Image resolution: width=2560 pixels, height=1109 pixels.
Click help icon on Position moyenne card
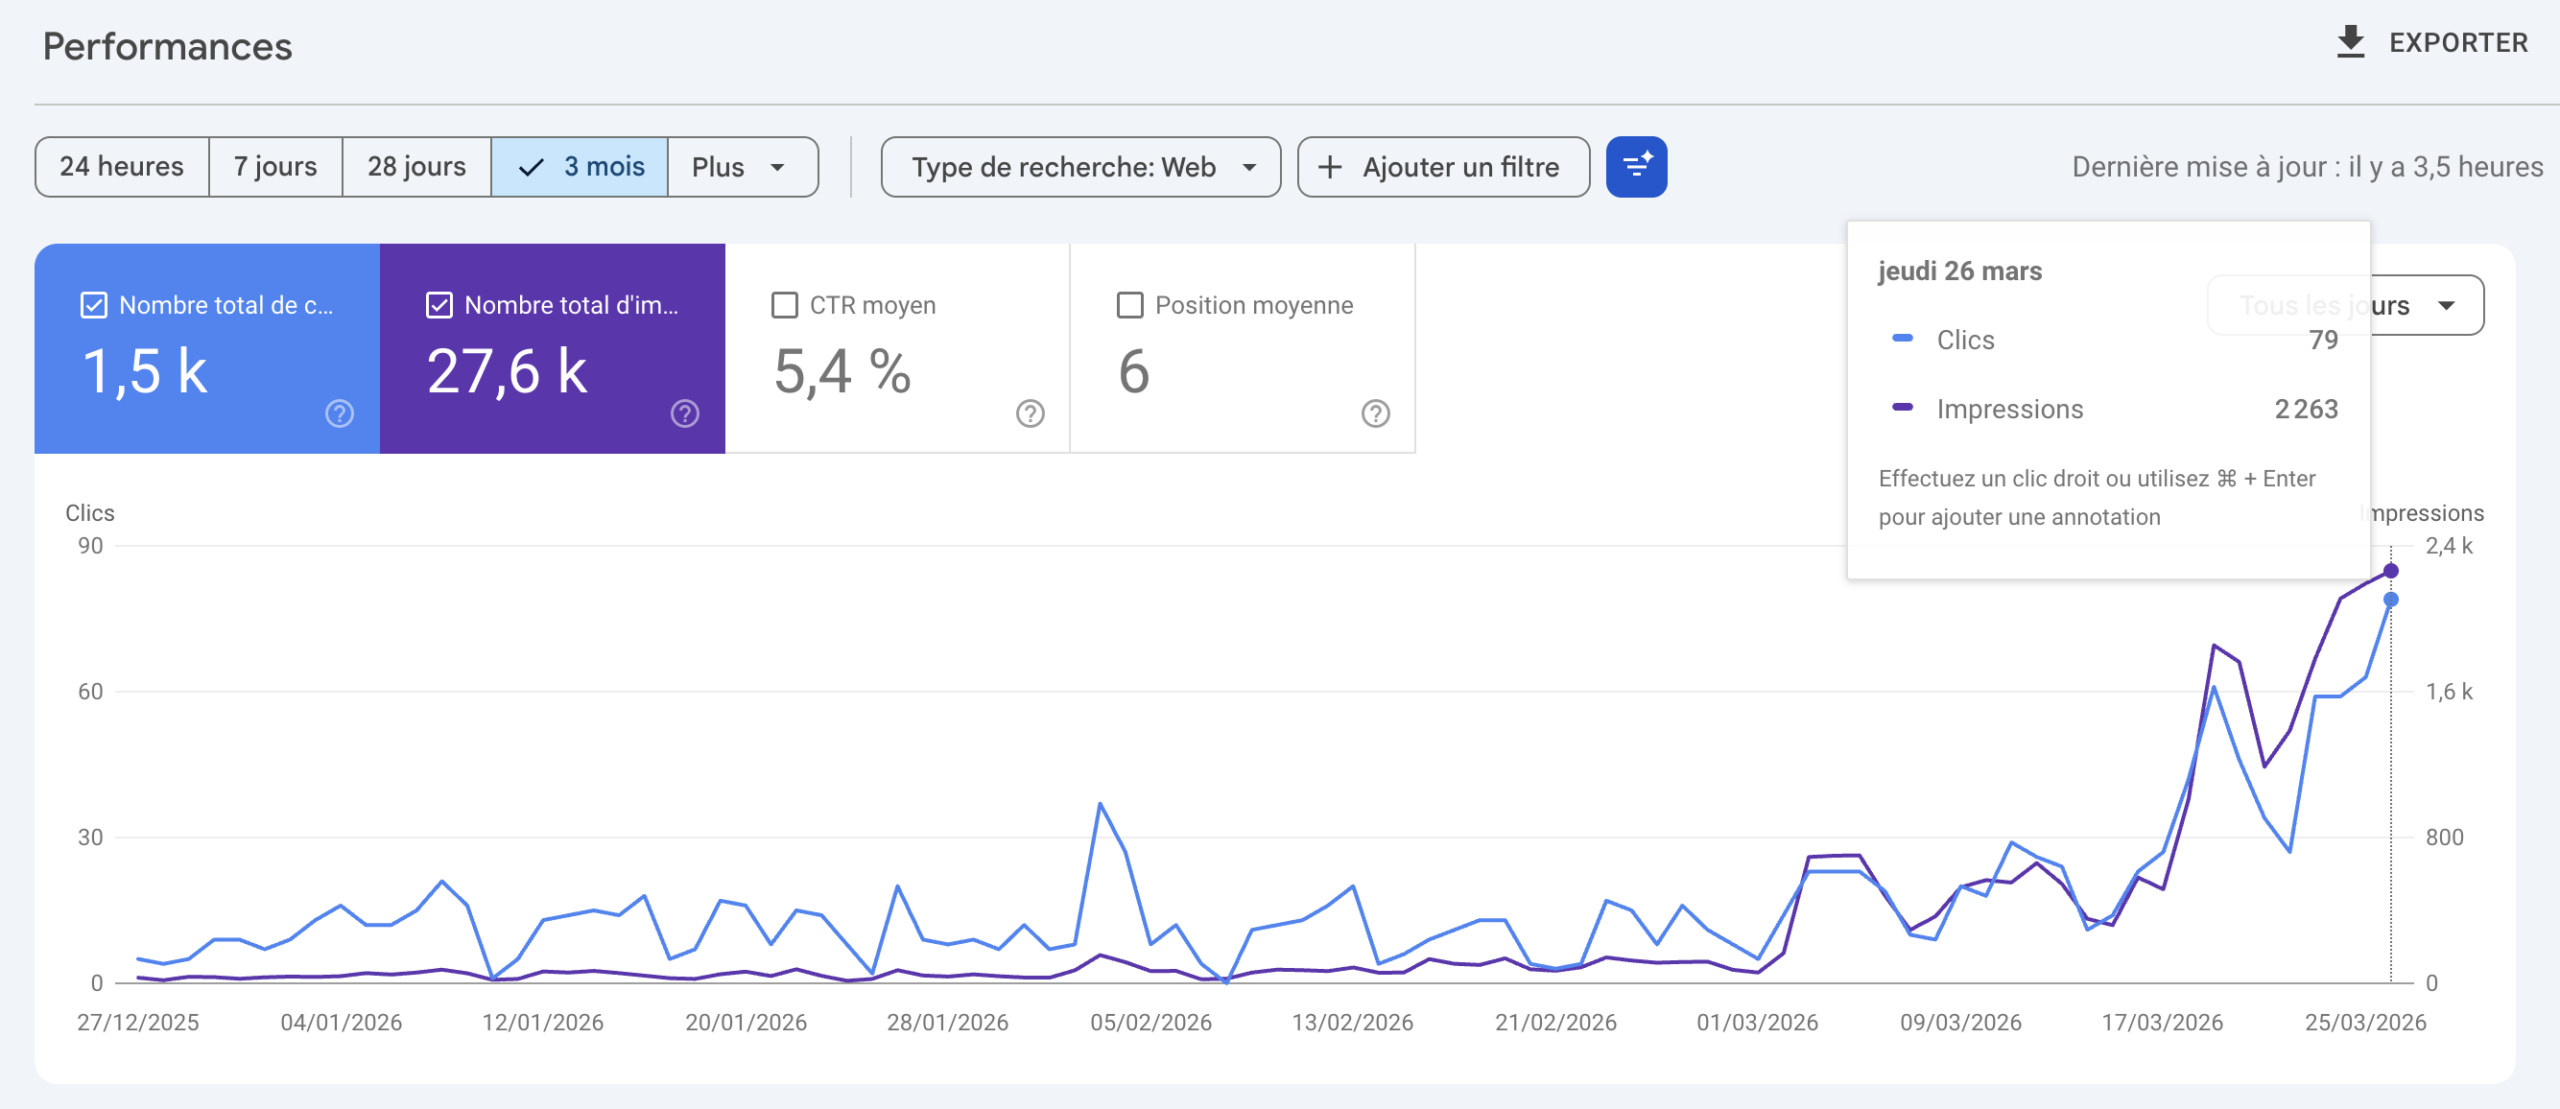click(x=1375, y=413)
